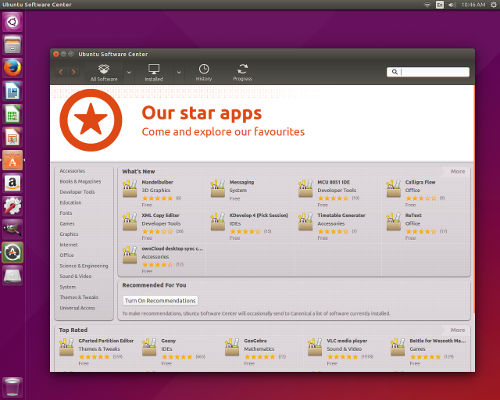Image resolution: width=500 pixels, height=400 pixels.
Task: Click More in the What's New section
Action: click(x=458, y=171)
